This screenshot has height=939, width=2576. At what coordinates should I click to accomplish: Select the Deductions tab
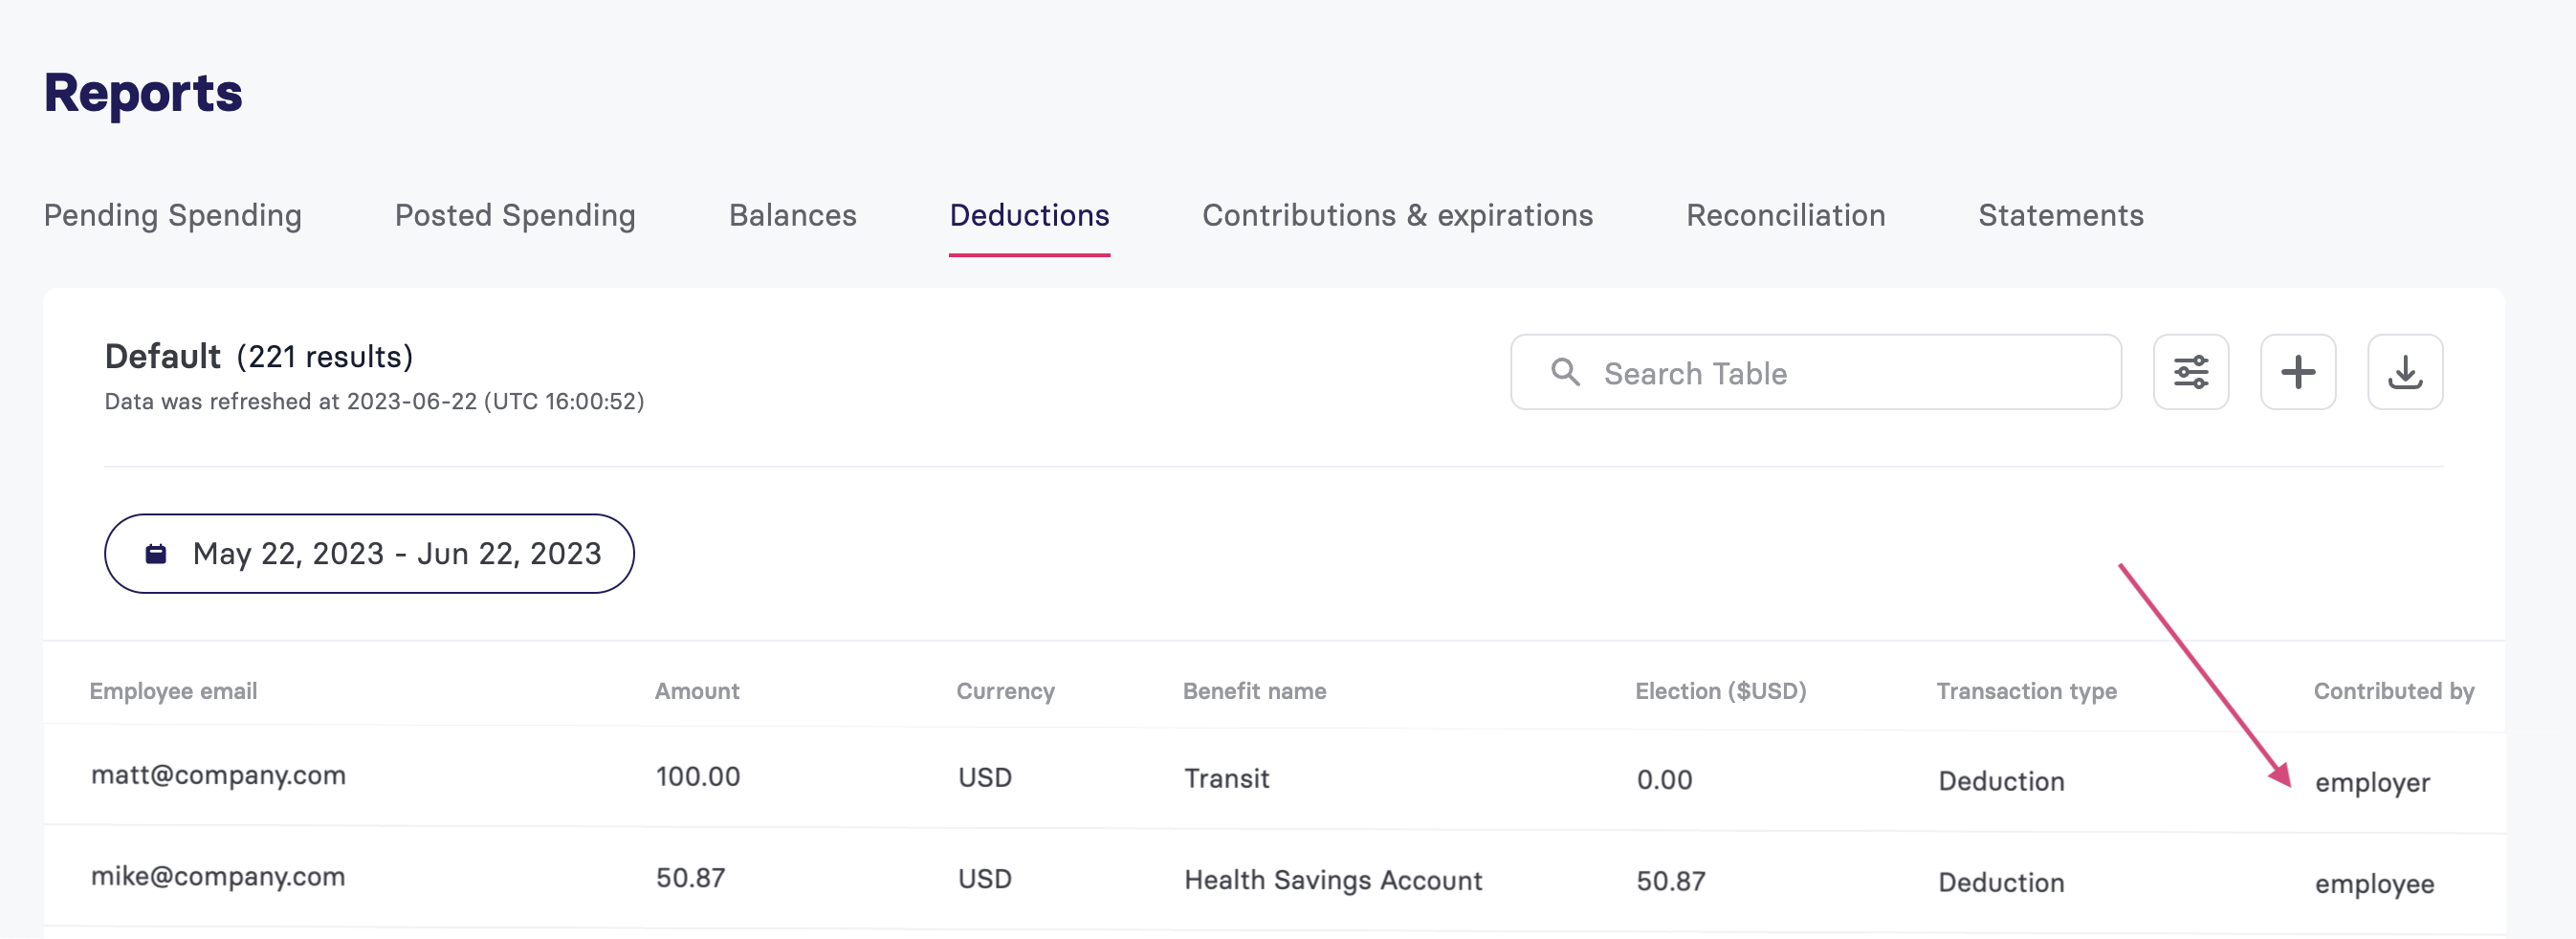[x=1029, y=215]
